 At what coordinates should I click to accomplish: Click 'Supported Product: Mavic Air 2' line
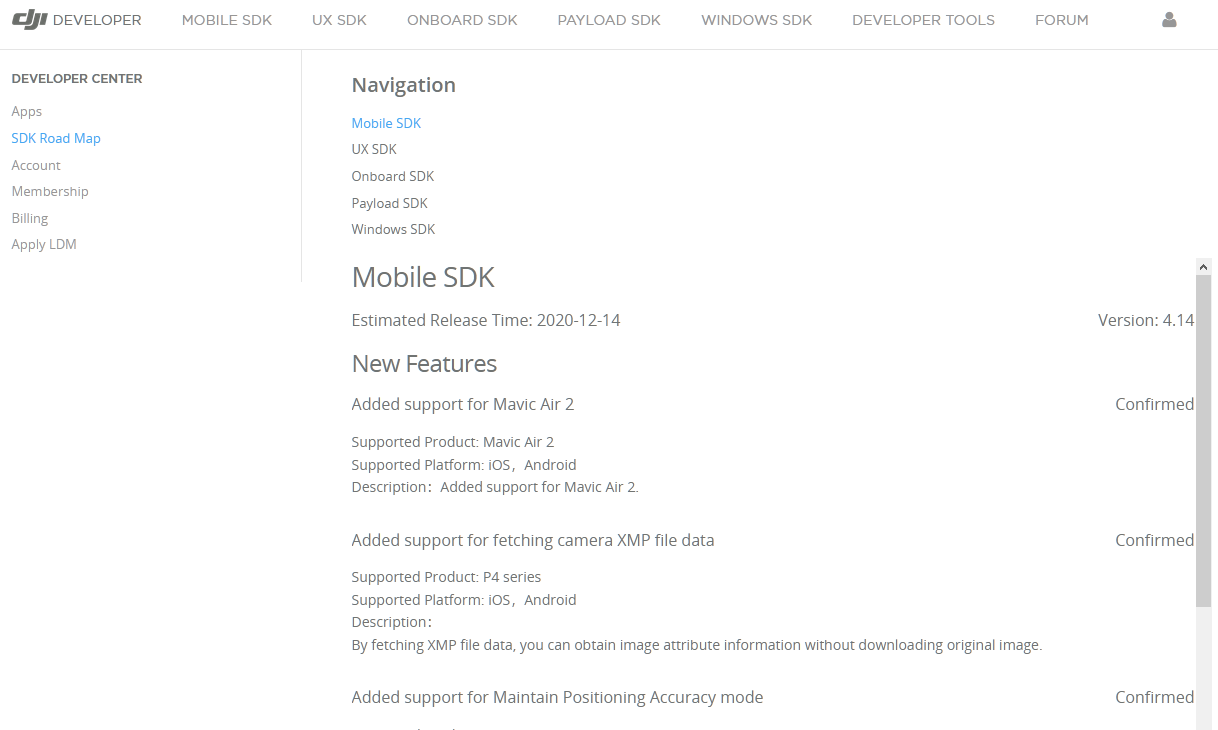click(x=453, y=442)
